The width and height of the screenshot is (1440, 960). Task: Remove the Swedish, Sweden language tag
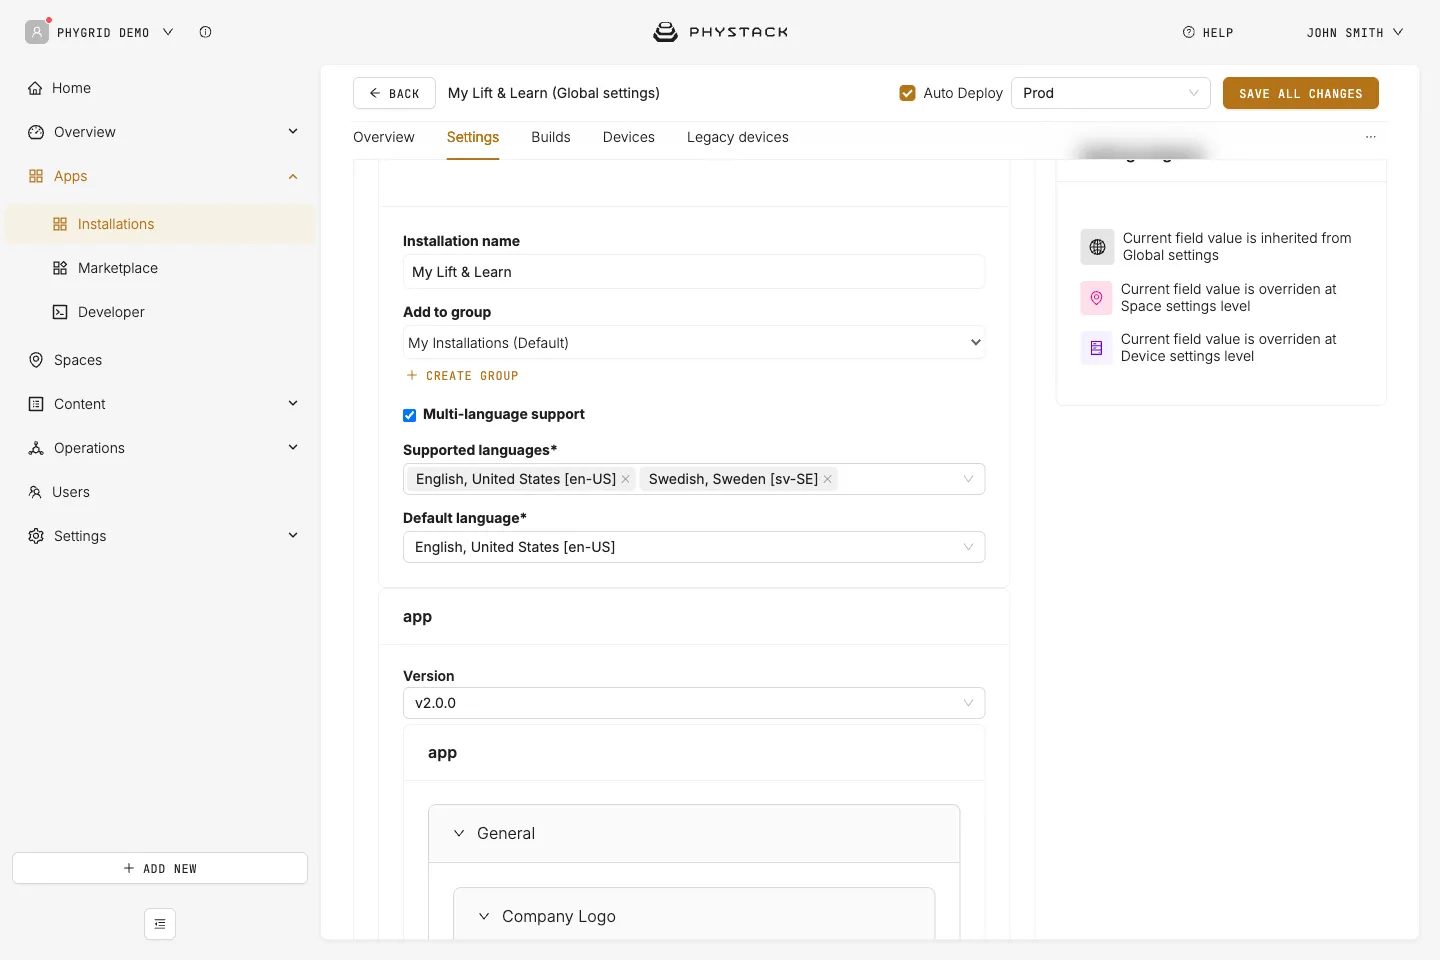point(828,479)
